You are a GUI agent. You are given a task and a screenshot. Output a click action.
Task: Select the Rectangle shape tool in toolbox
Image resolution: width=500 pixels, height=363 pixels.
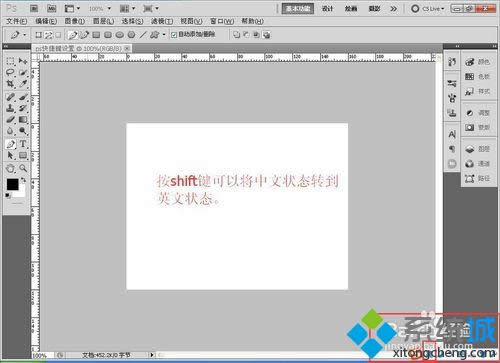tap(23, 155)
